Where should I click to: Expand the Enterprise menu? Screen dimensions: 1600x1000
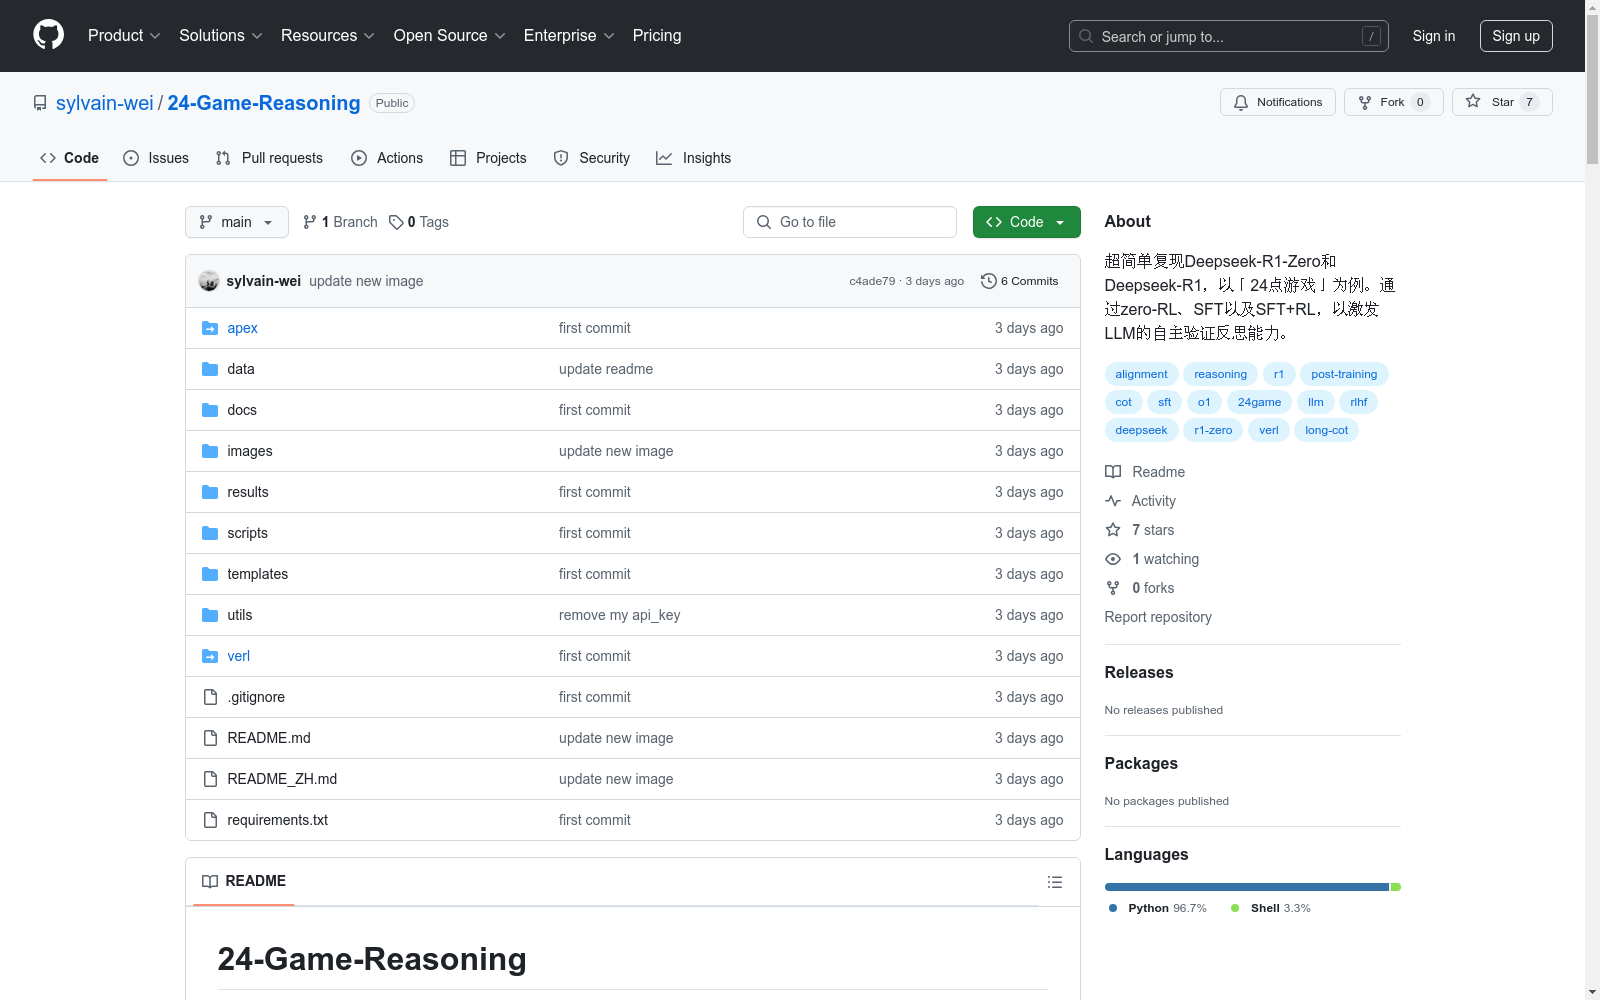coord(569,36)
